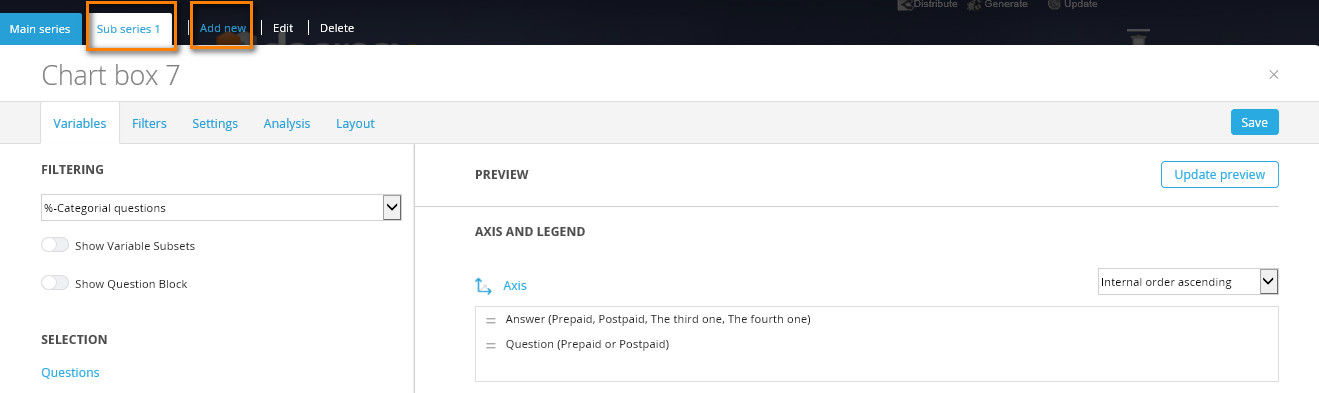Grab the handle icon beside Question row

click(x=490, y=345)
